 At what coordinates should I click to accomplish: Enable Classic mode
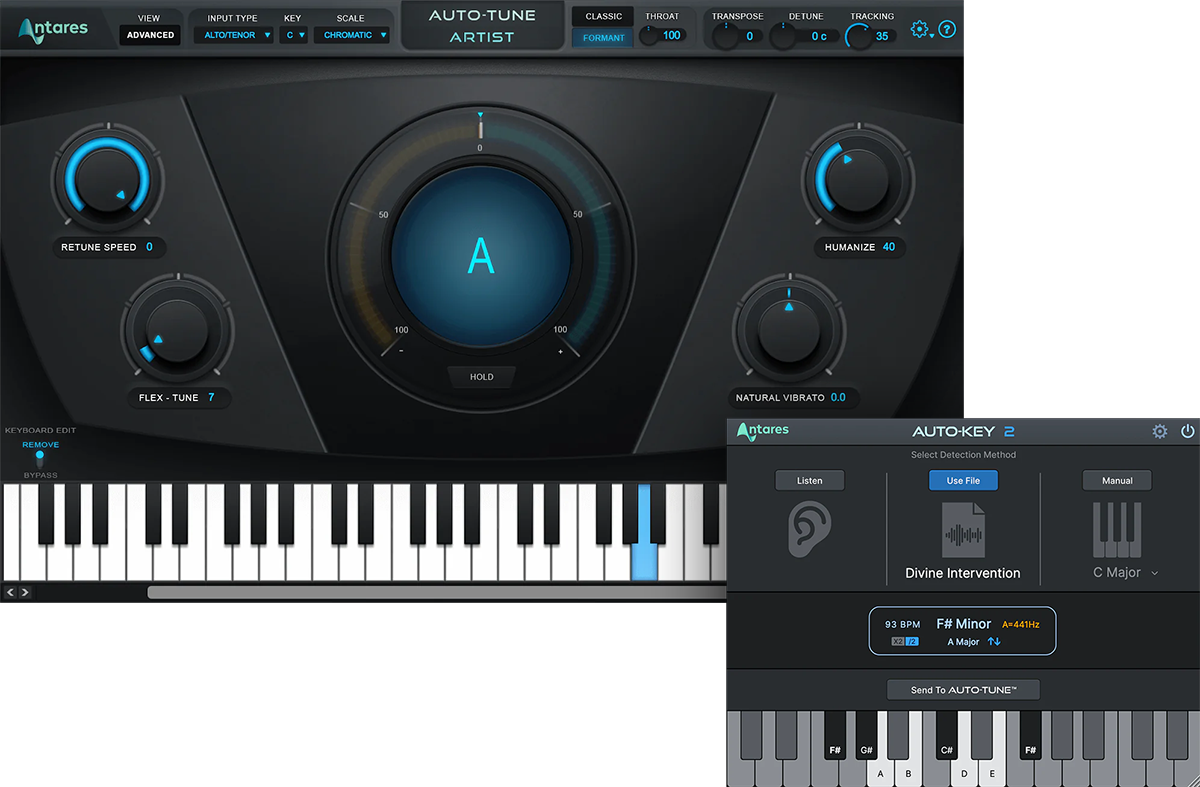coord(603,16)
